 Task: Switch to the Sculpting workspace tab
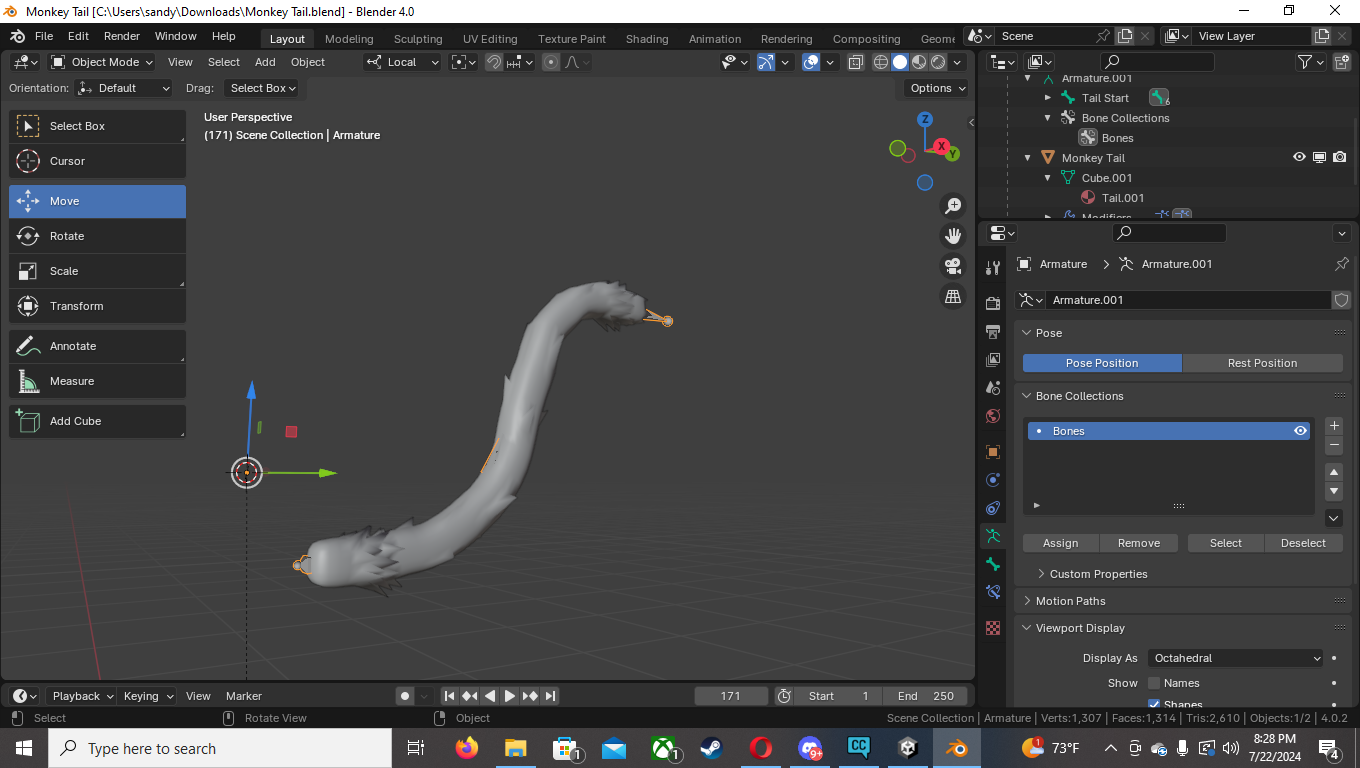pos(417,39)
